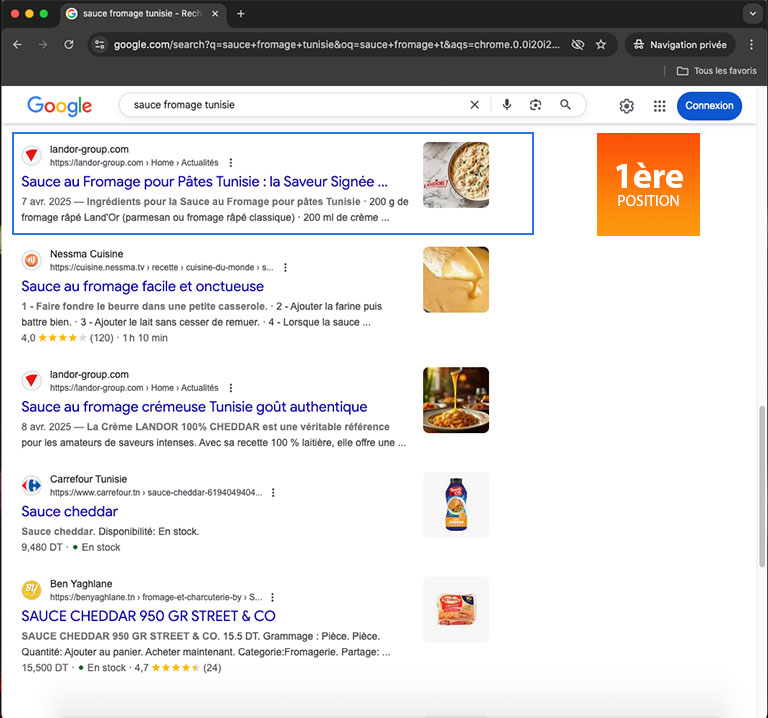The width and height of the screenshot is (768, 718).
Task: Submit search with magnifying glass icon
Action: pos(565,105)
